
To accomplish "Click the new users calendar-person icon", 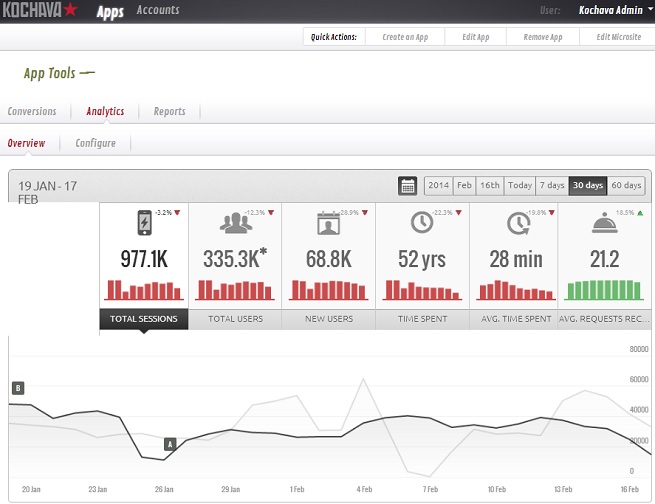I will point(328,223).
